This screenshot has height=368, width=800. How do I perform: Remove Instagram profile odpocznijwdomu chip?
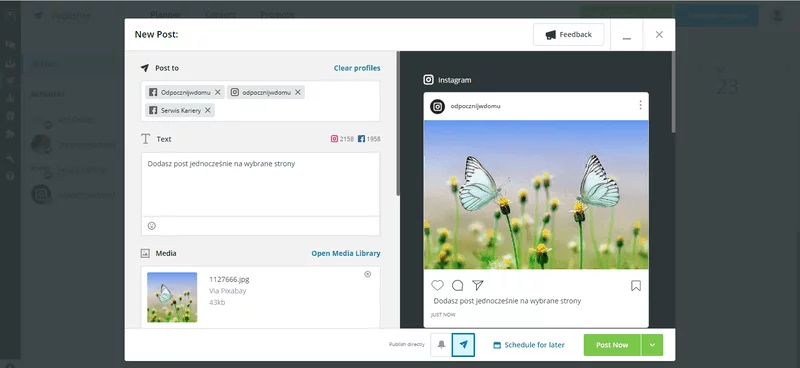point(298,92)
